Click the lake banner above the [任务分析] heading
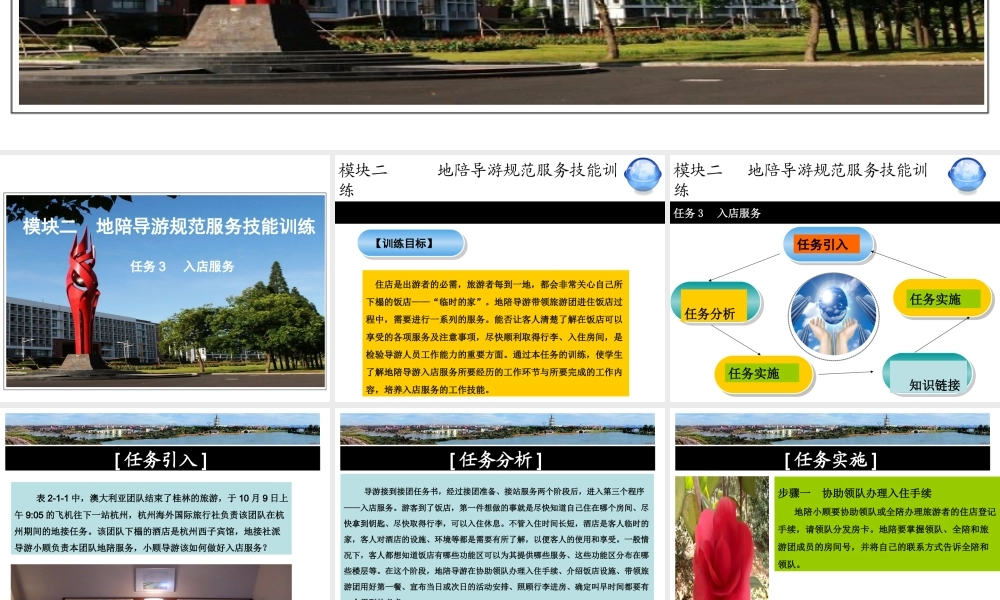This screenshot has height=600, width=1000. (495, 428)
